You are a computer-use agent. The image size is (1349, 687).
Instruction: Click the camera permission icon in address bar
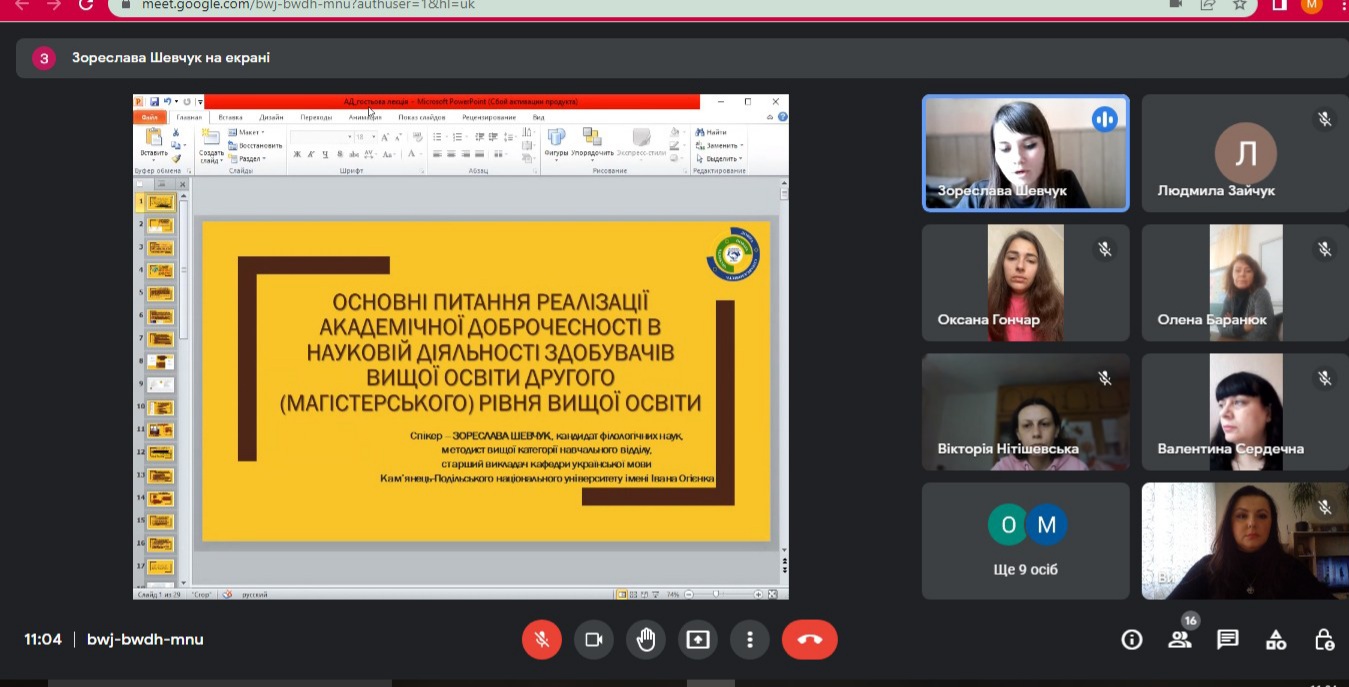coord(1175,5)
